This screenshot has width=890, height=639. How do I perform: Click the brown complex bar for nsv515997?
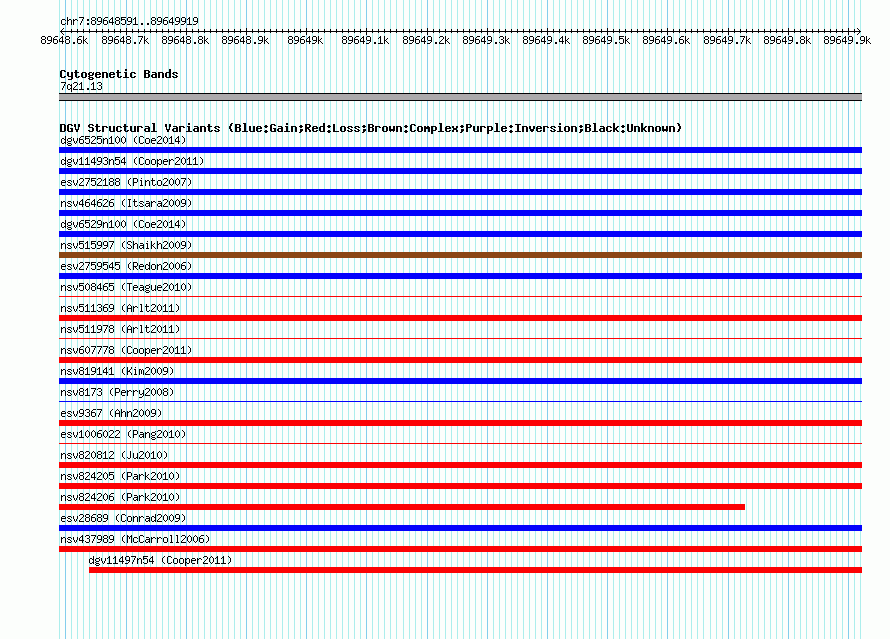point(460,255)
